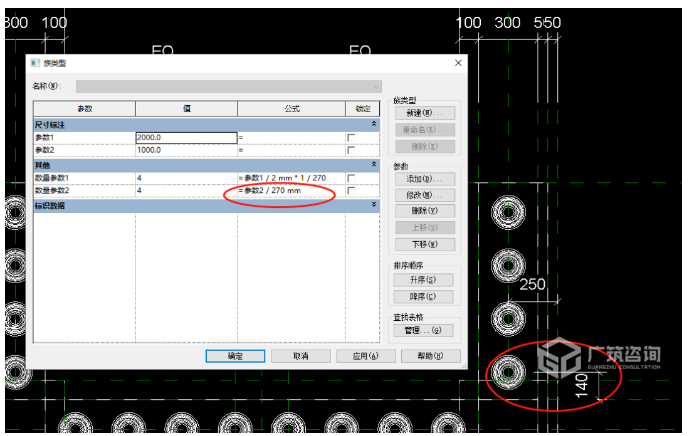Toggle lock checkbox for 数量参数2
This screenshot has width=688, height=436.
click(x=351, y=191)
